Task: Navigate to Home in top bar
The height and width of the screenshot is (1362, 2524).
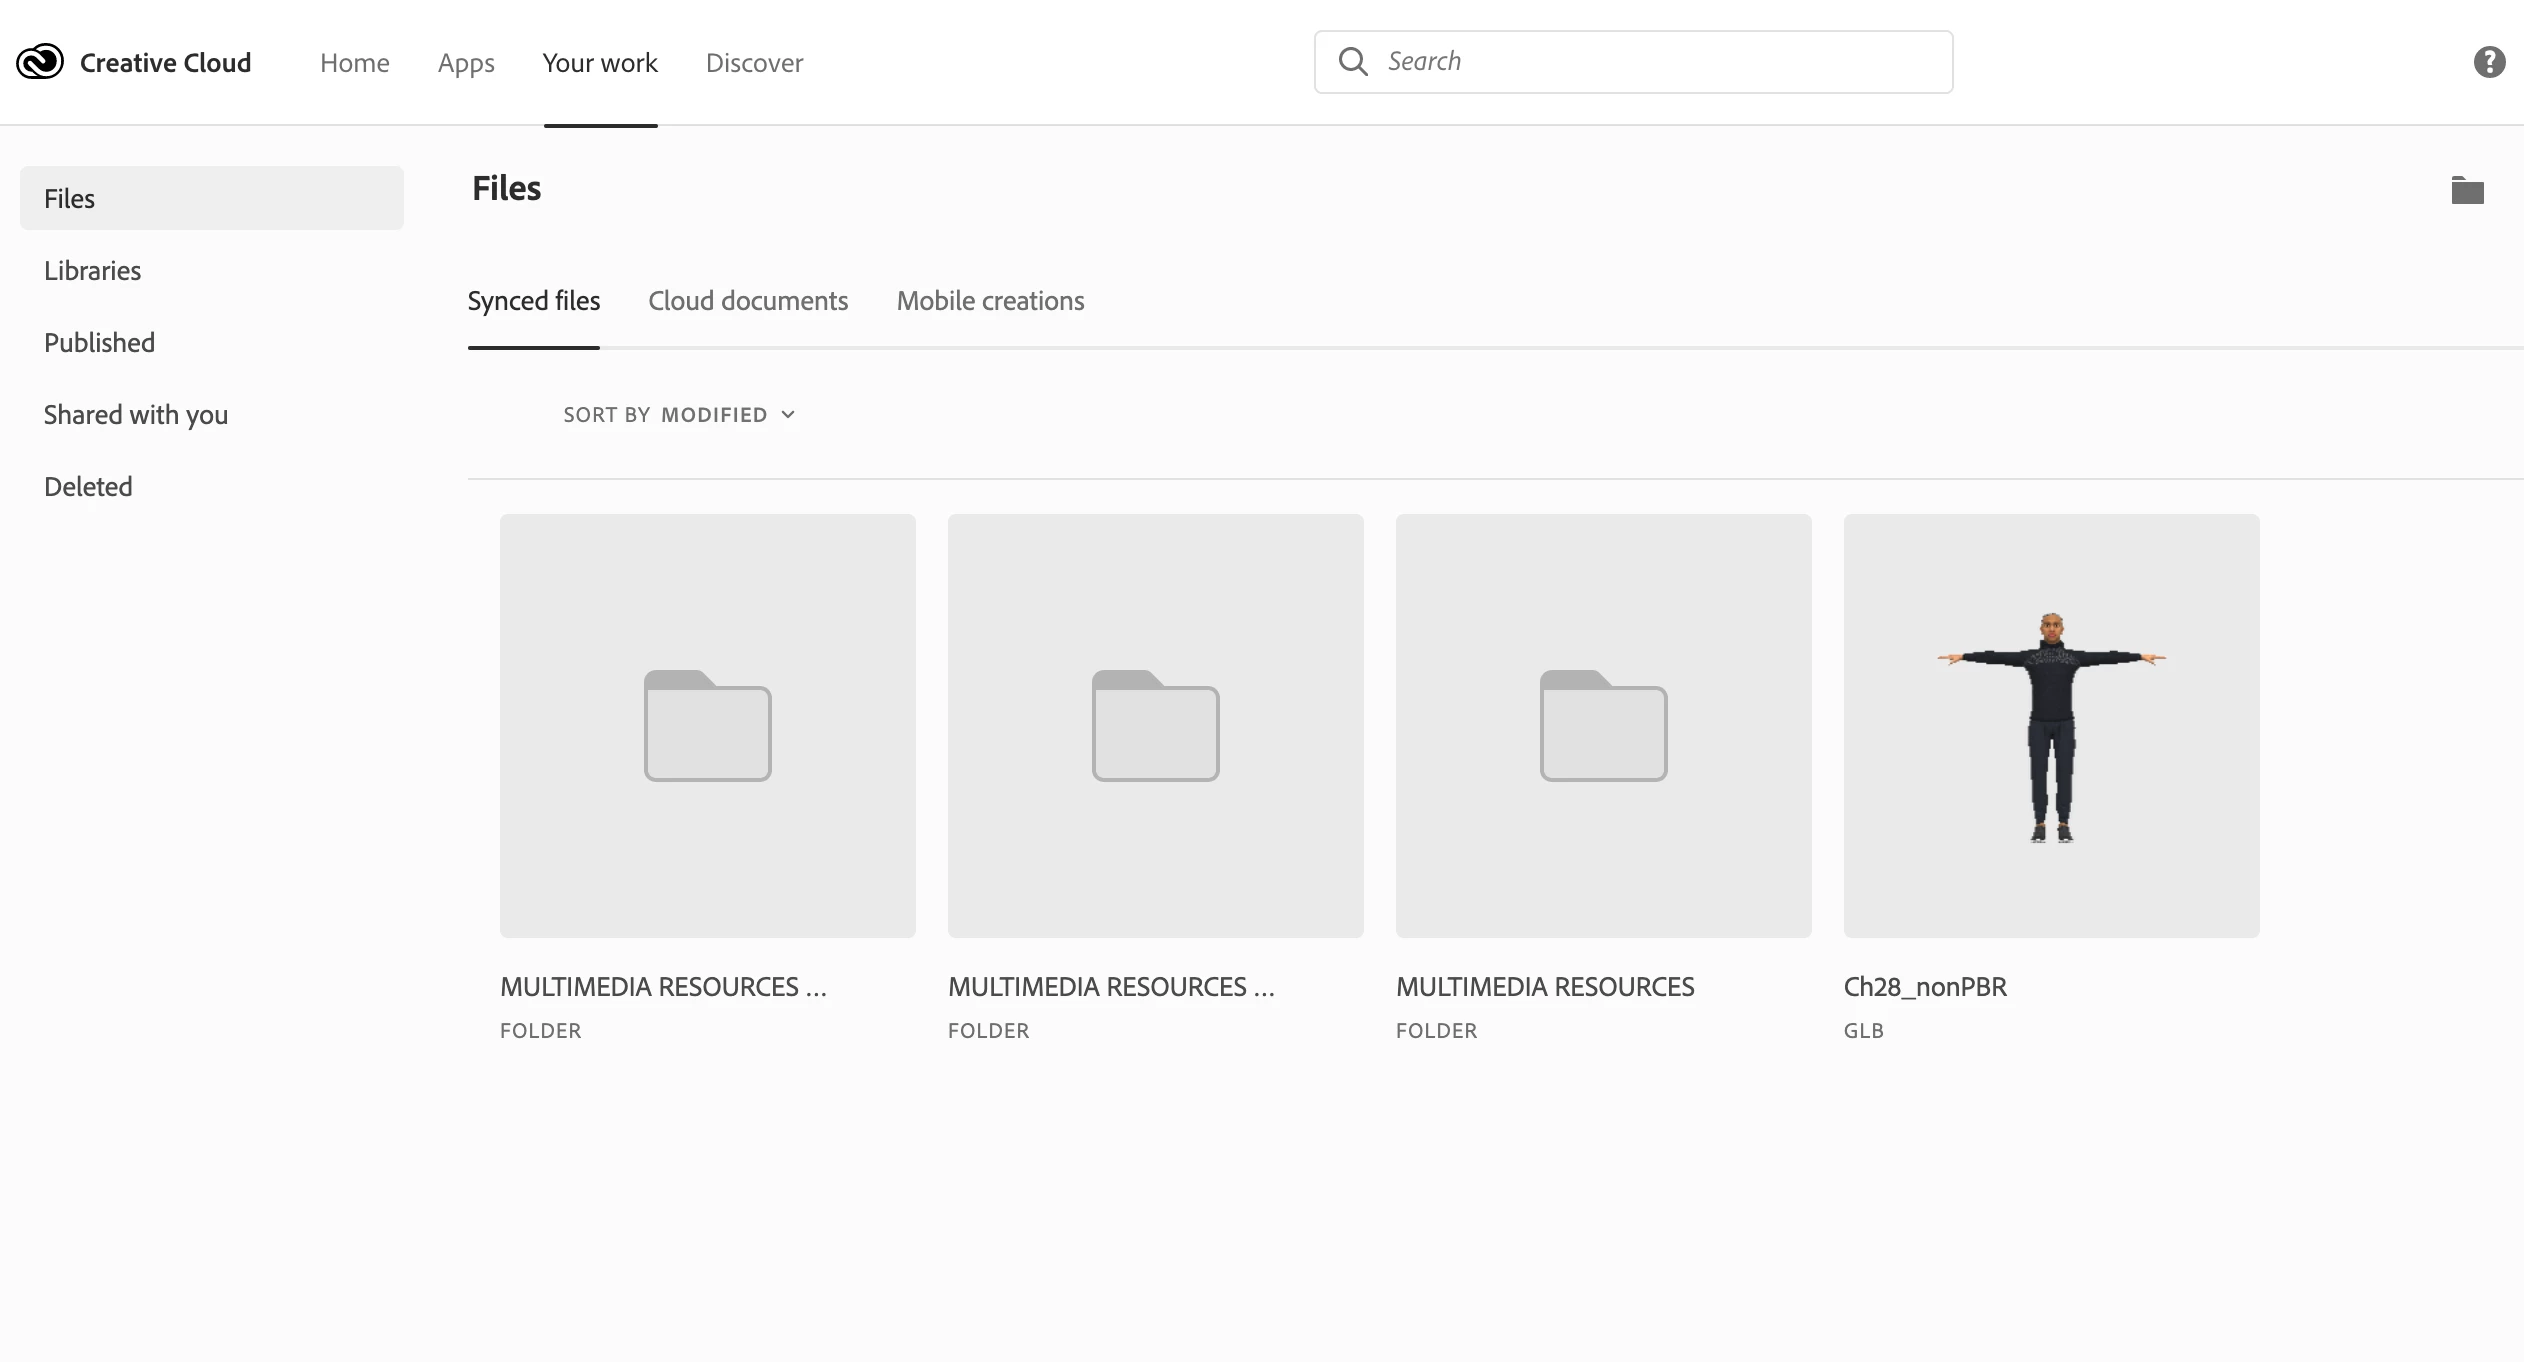Action: 354,63
